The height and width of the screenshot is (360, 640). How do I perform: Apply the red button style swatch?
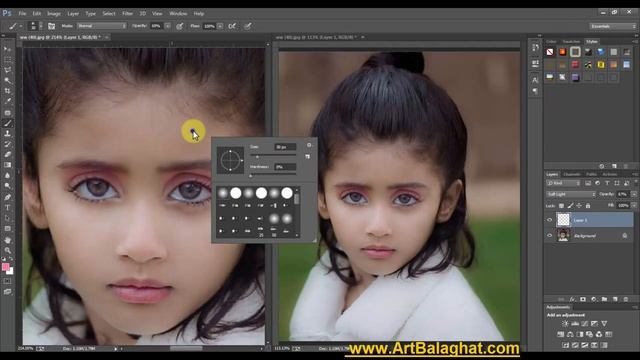pyautogui.click(x=575, y=64)
